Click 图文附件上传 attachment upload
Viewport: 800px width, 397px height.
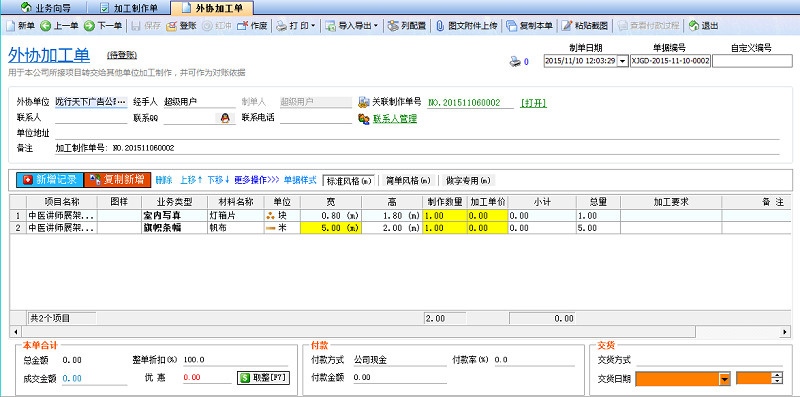click(467, 26)
